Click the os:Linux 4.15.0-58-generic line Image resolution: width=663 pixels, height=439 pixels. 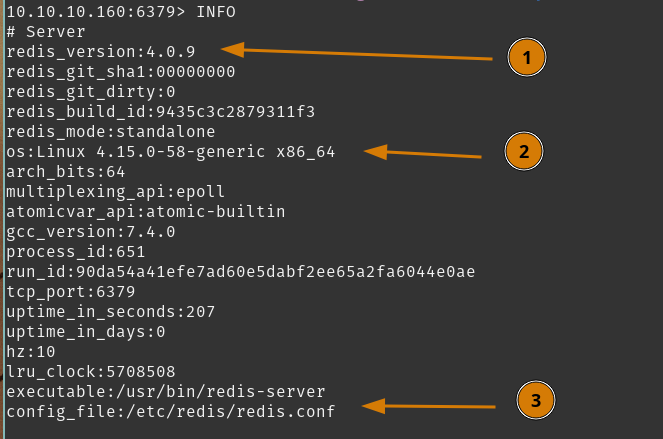coord(170,152)
